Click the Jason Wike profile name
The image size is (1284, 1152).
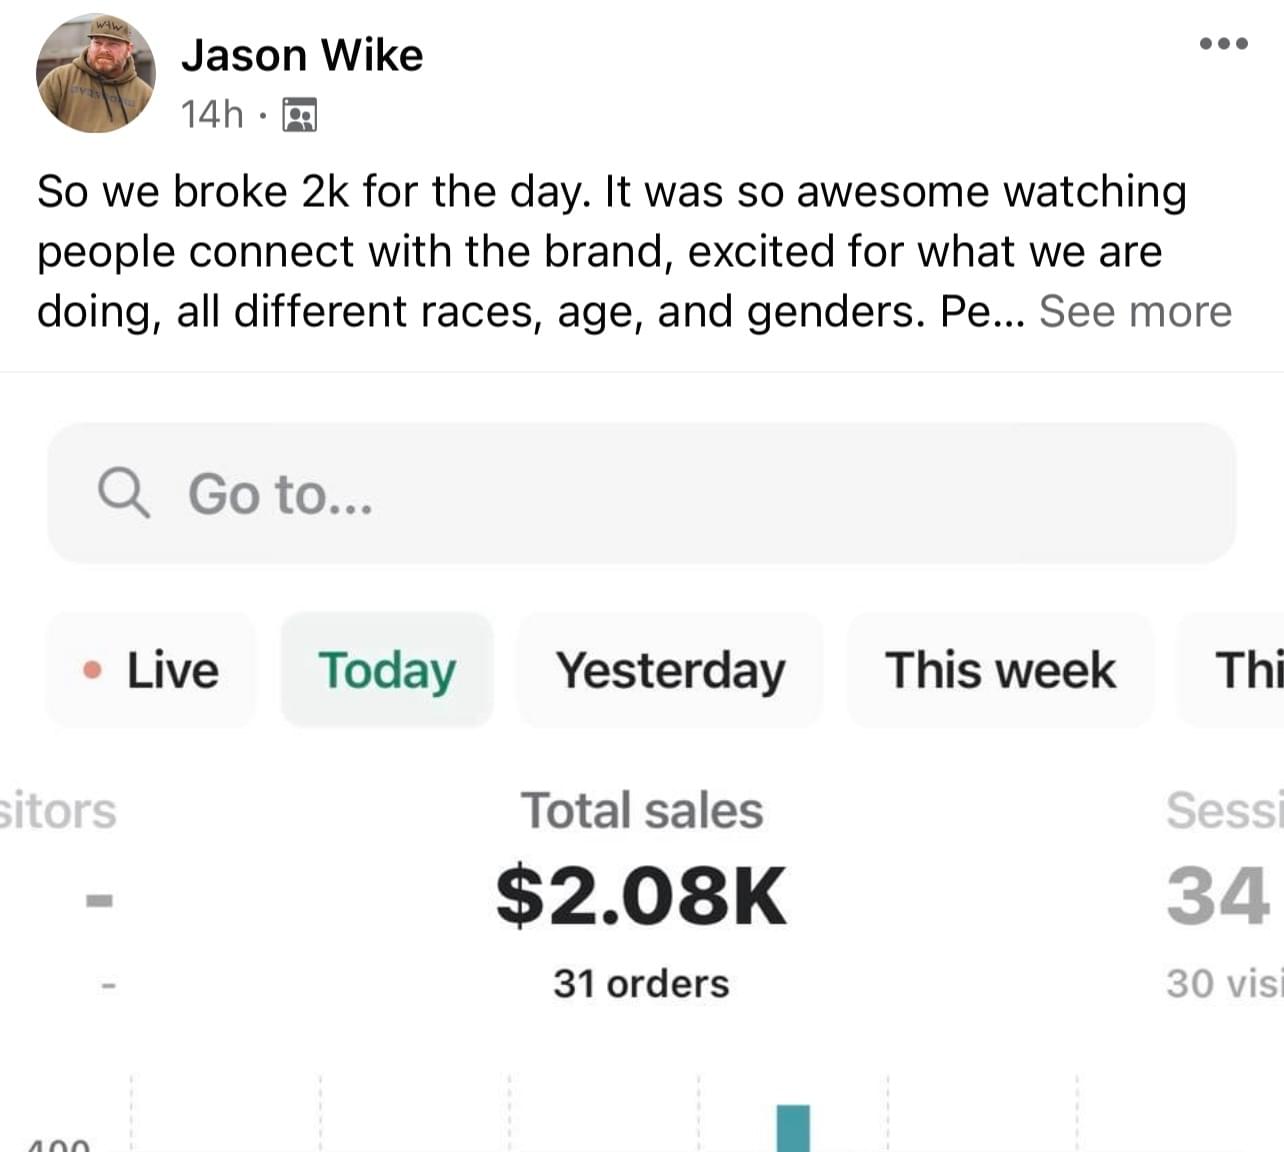tap(302, 55)
